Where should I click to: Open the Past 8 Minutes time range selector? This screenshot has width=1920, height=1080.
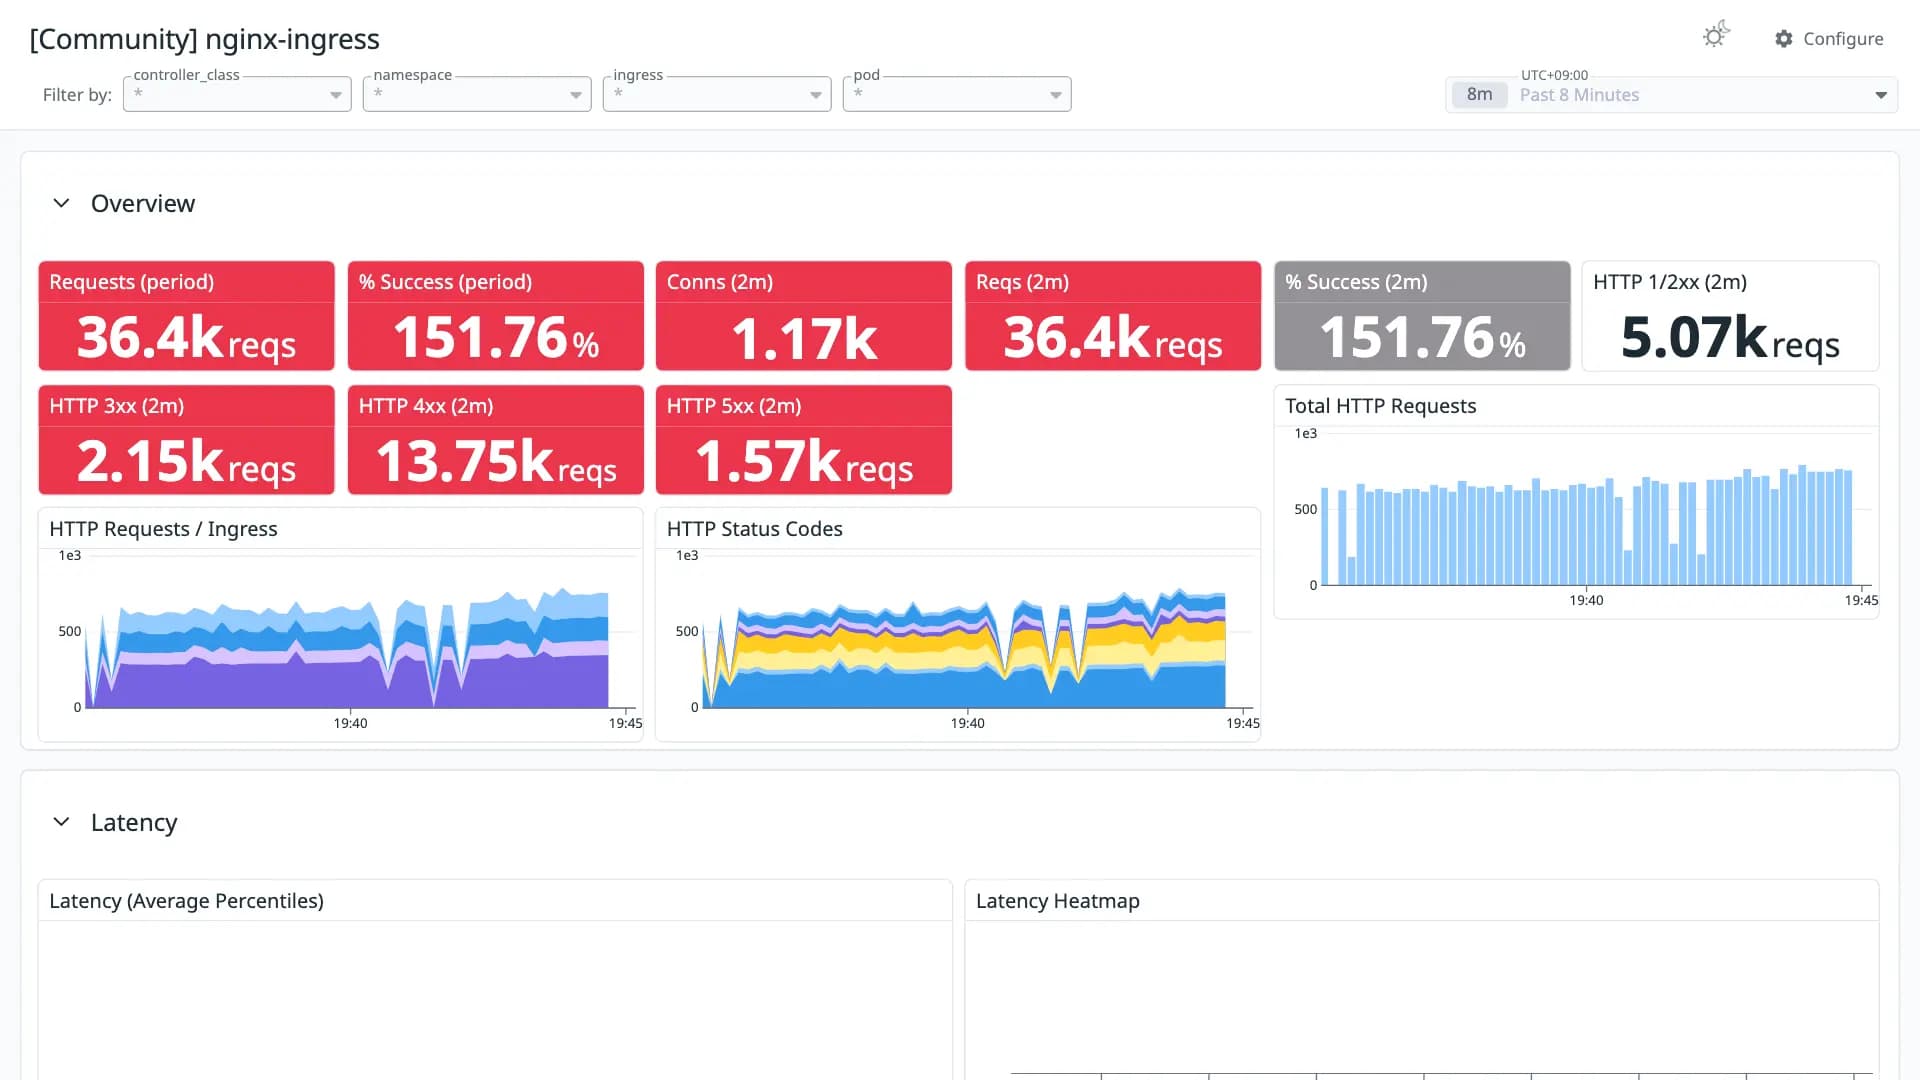click(1672, 95)
